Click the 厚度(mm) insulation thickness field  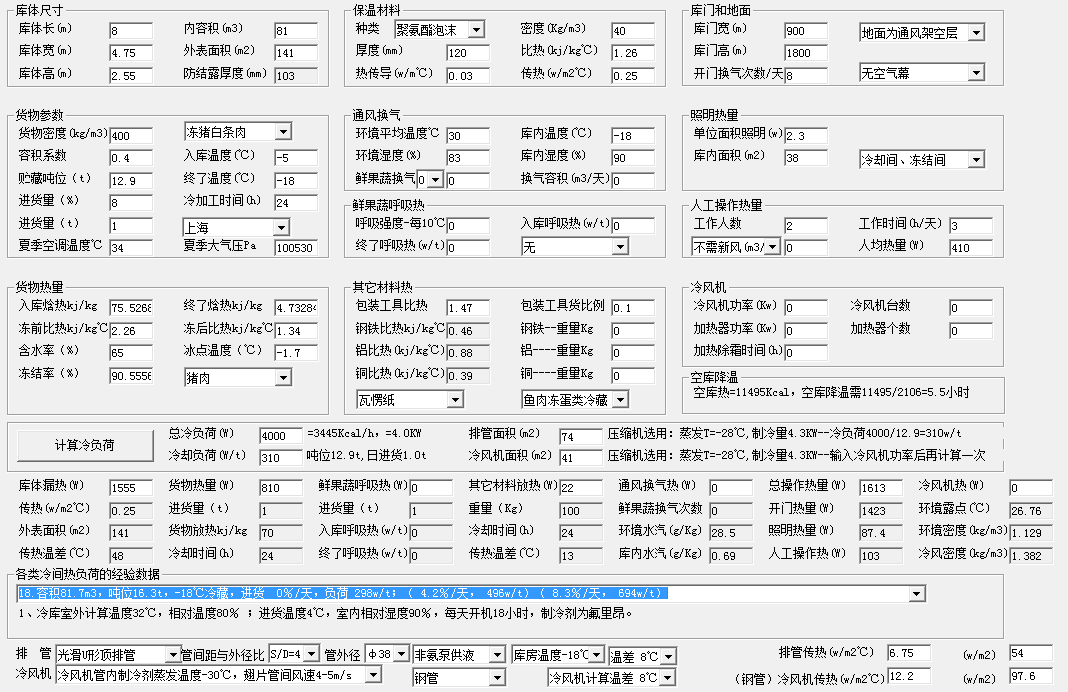pyautogui.click(x=468, y=53)
